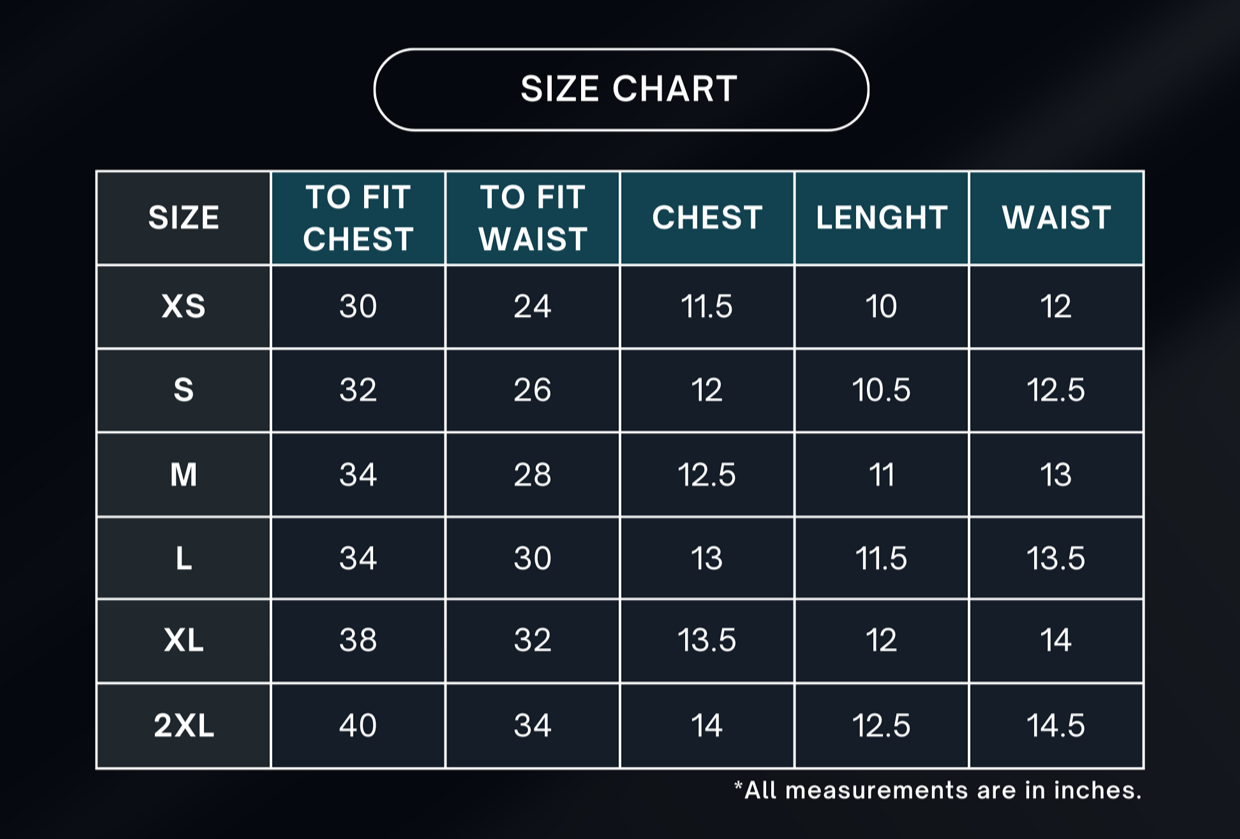Click the XL size row label

click(184, 641)
